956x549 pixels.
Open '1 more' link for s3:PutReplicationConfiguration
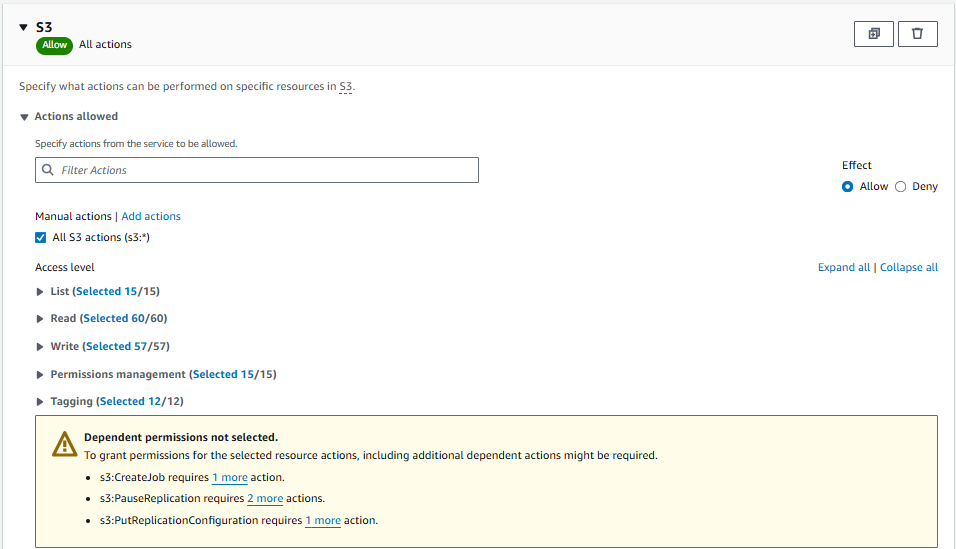click(323, 520)
